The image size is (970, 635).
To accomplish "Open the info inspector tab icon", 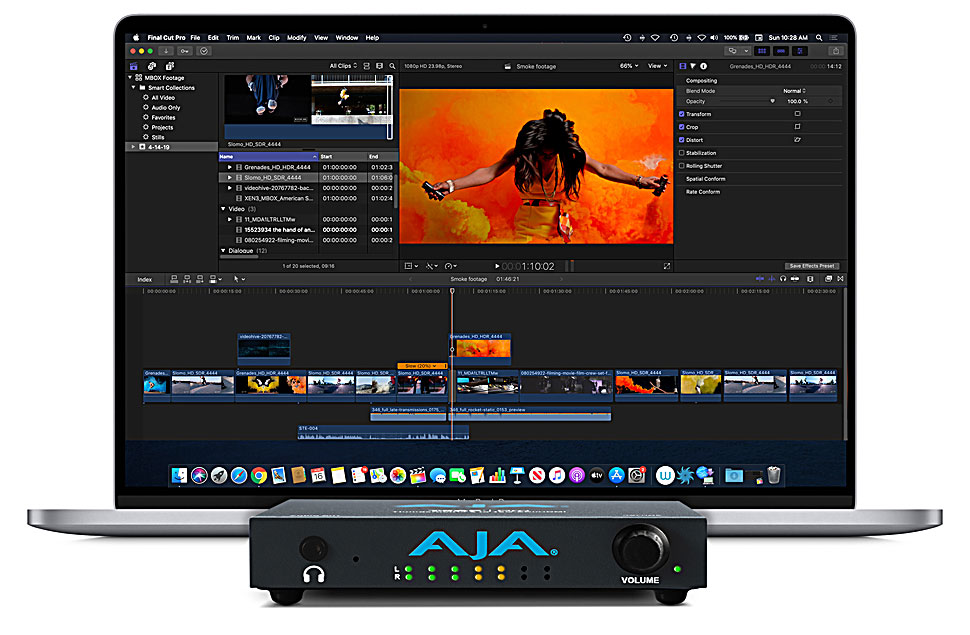I will (703, 66).
